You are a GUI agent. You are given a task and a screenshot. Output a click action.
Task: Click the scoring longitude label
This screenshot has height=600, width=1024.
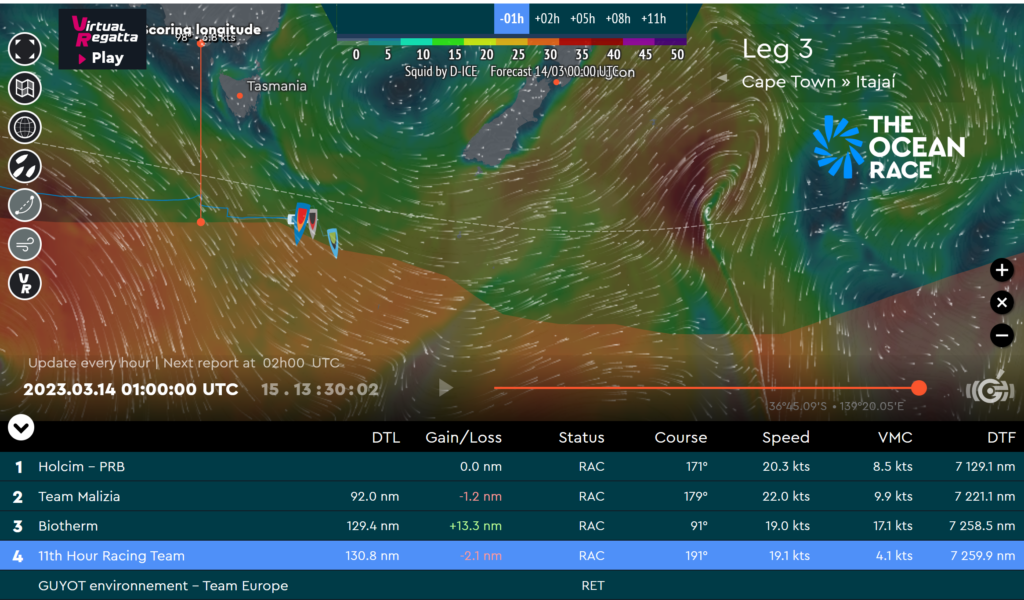[x=202, y=29]
